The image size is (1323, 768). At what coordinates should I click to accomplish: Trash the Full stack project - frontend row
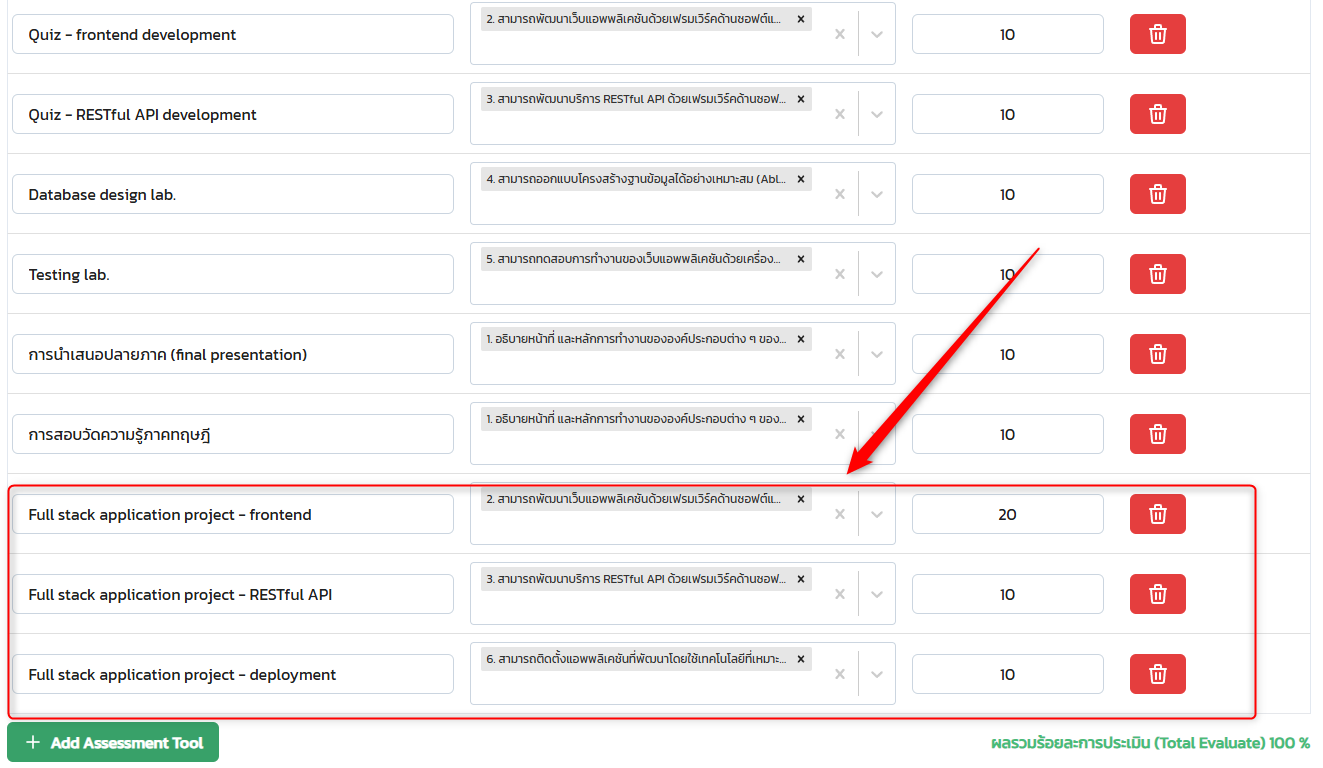pos(1157,514)
